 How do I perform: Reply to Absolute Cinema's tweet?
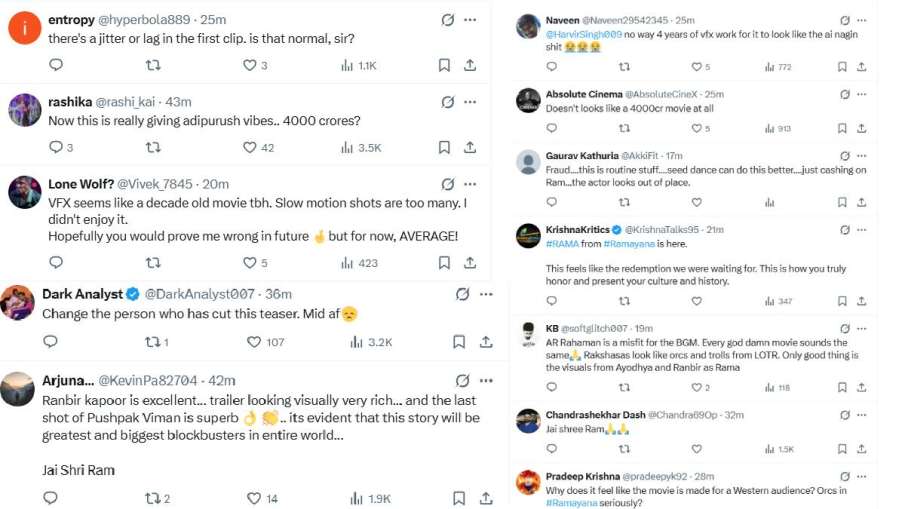[x=550, y=128]
